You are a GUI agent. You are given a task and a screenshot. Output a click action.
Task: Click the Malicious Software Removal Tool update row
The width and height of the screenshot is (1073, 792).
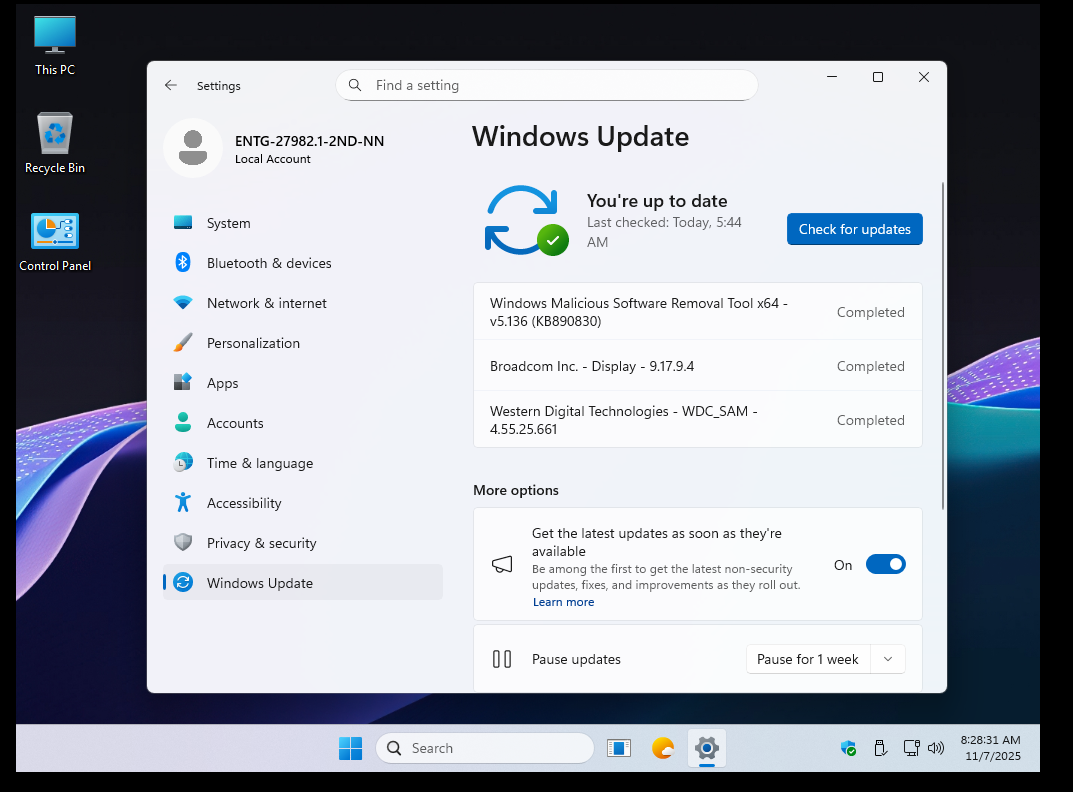coord(697,311)
